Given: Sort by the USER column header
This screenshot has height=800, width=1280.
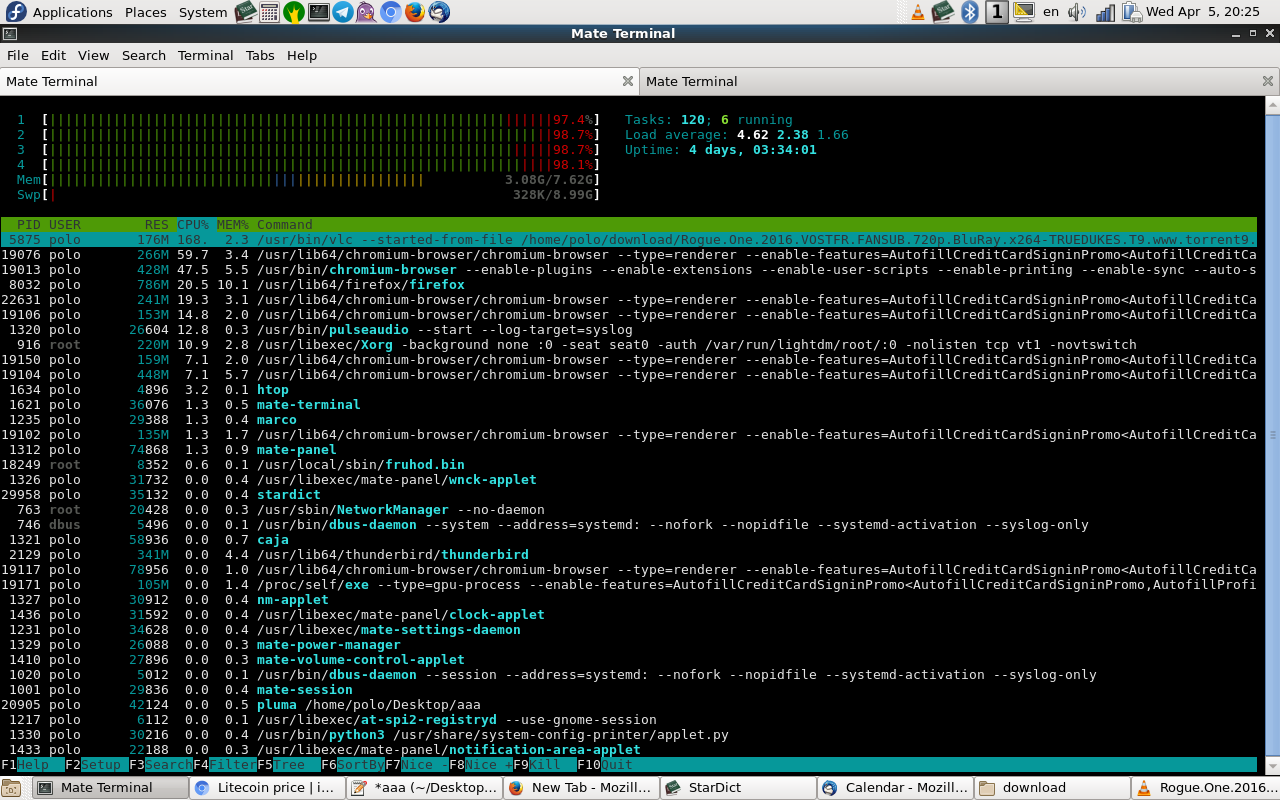Looking at the screenshot, I should 65,225.
